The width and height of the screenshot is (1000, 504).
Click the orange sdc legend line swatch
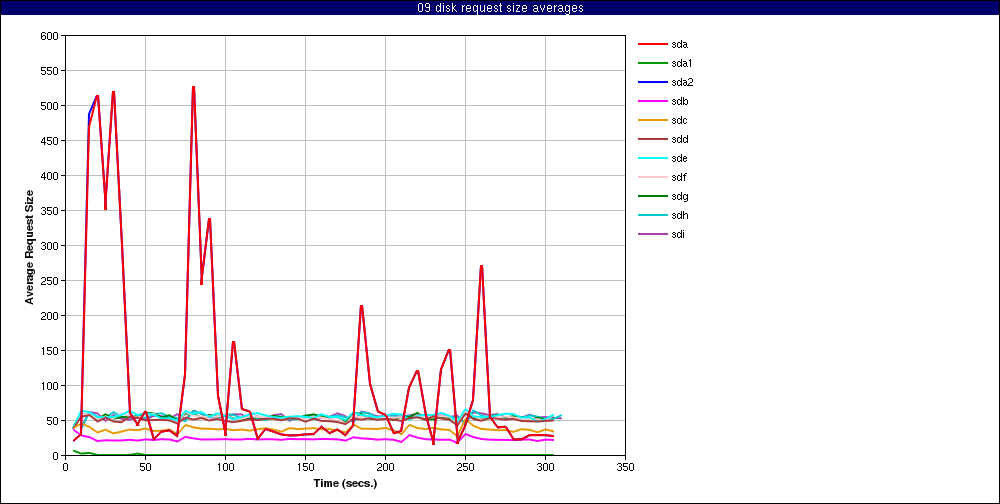click(652, 120)
